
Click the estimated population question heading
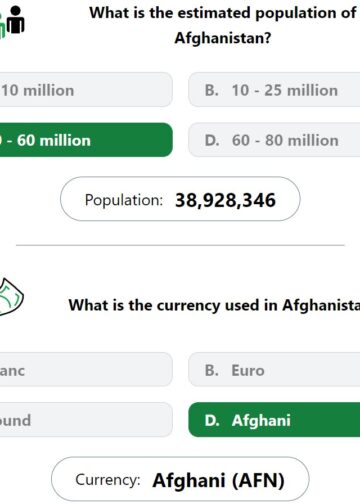point(223,25)
